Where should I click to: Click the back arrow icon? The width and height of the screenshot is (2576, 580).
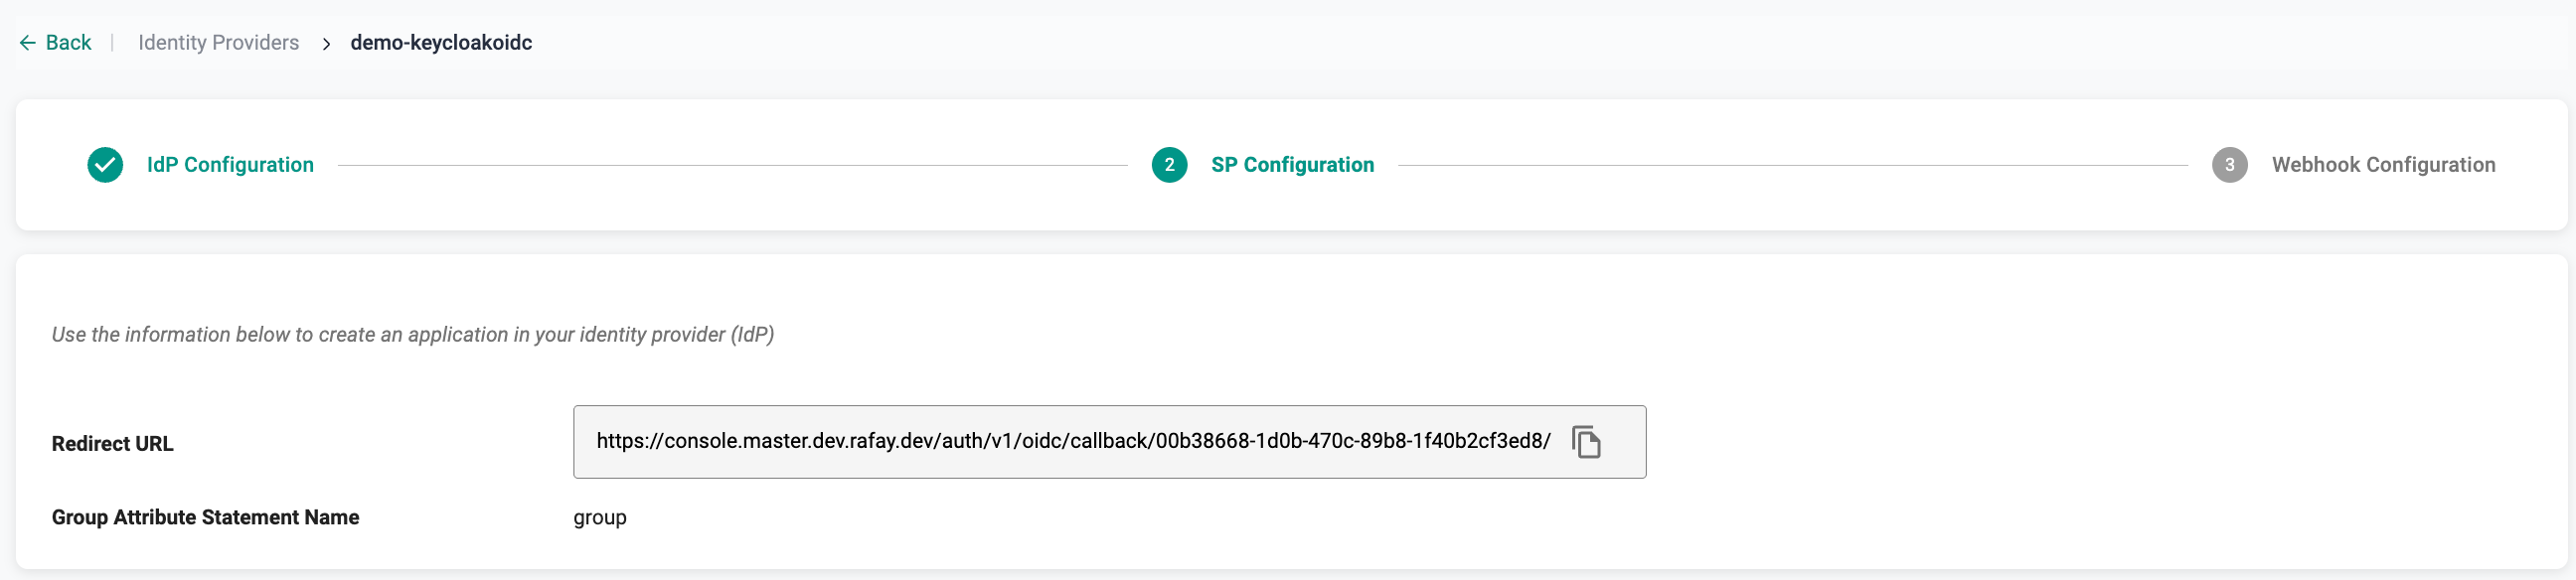[28, 43]
